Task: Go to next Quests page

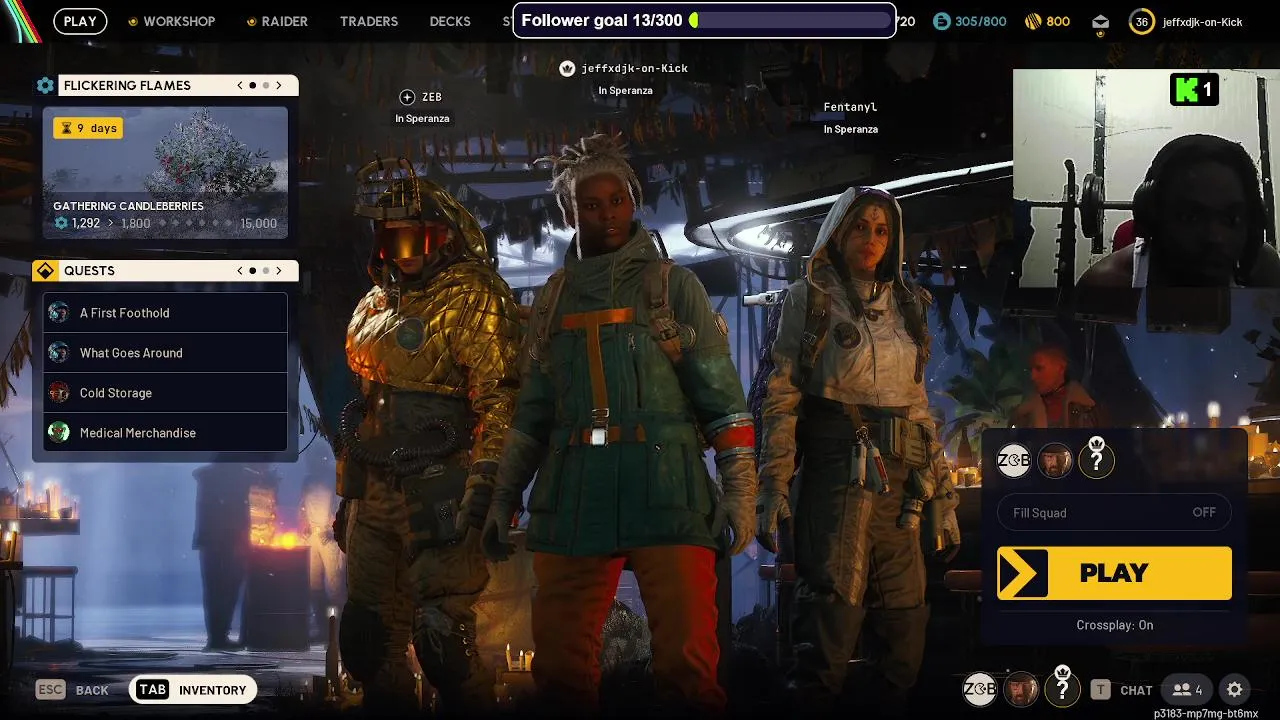Action: click(x=279, y=271)
